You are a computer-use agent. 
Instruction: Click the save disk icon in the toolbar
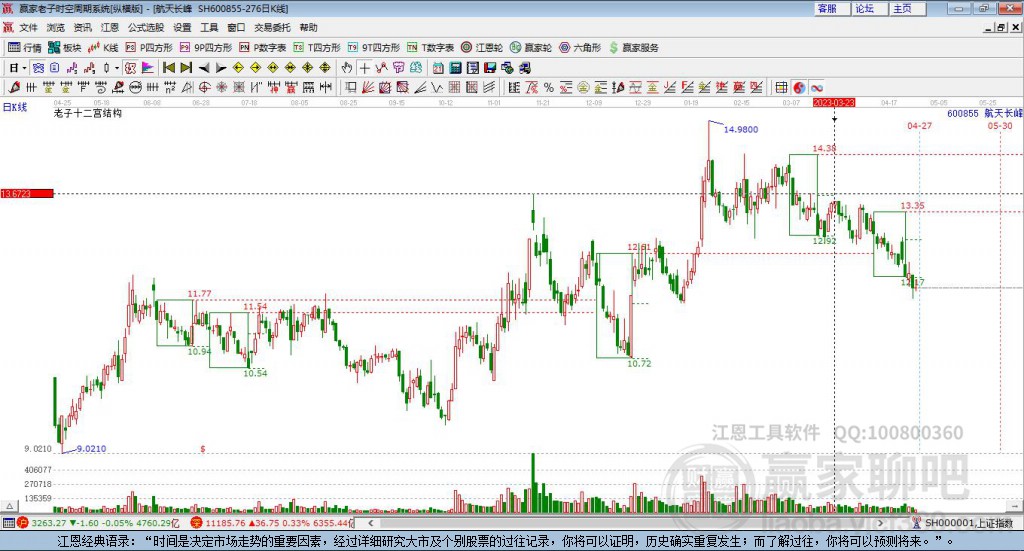pos(490,68)
